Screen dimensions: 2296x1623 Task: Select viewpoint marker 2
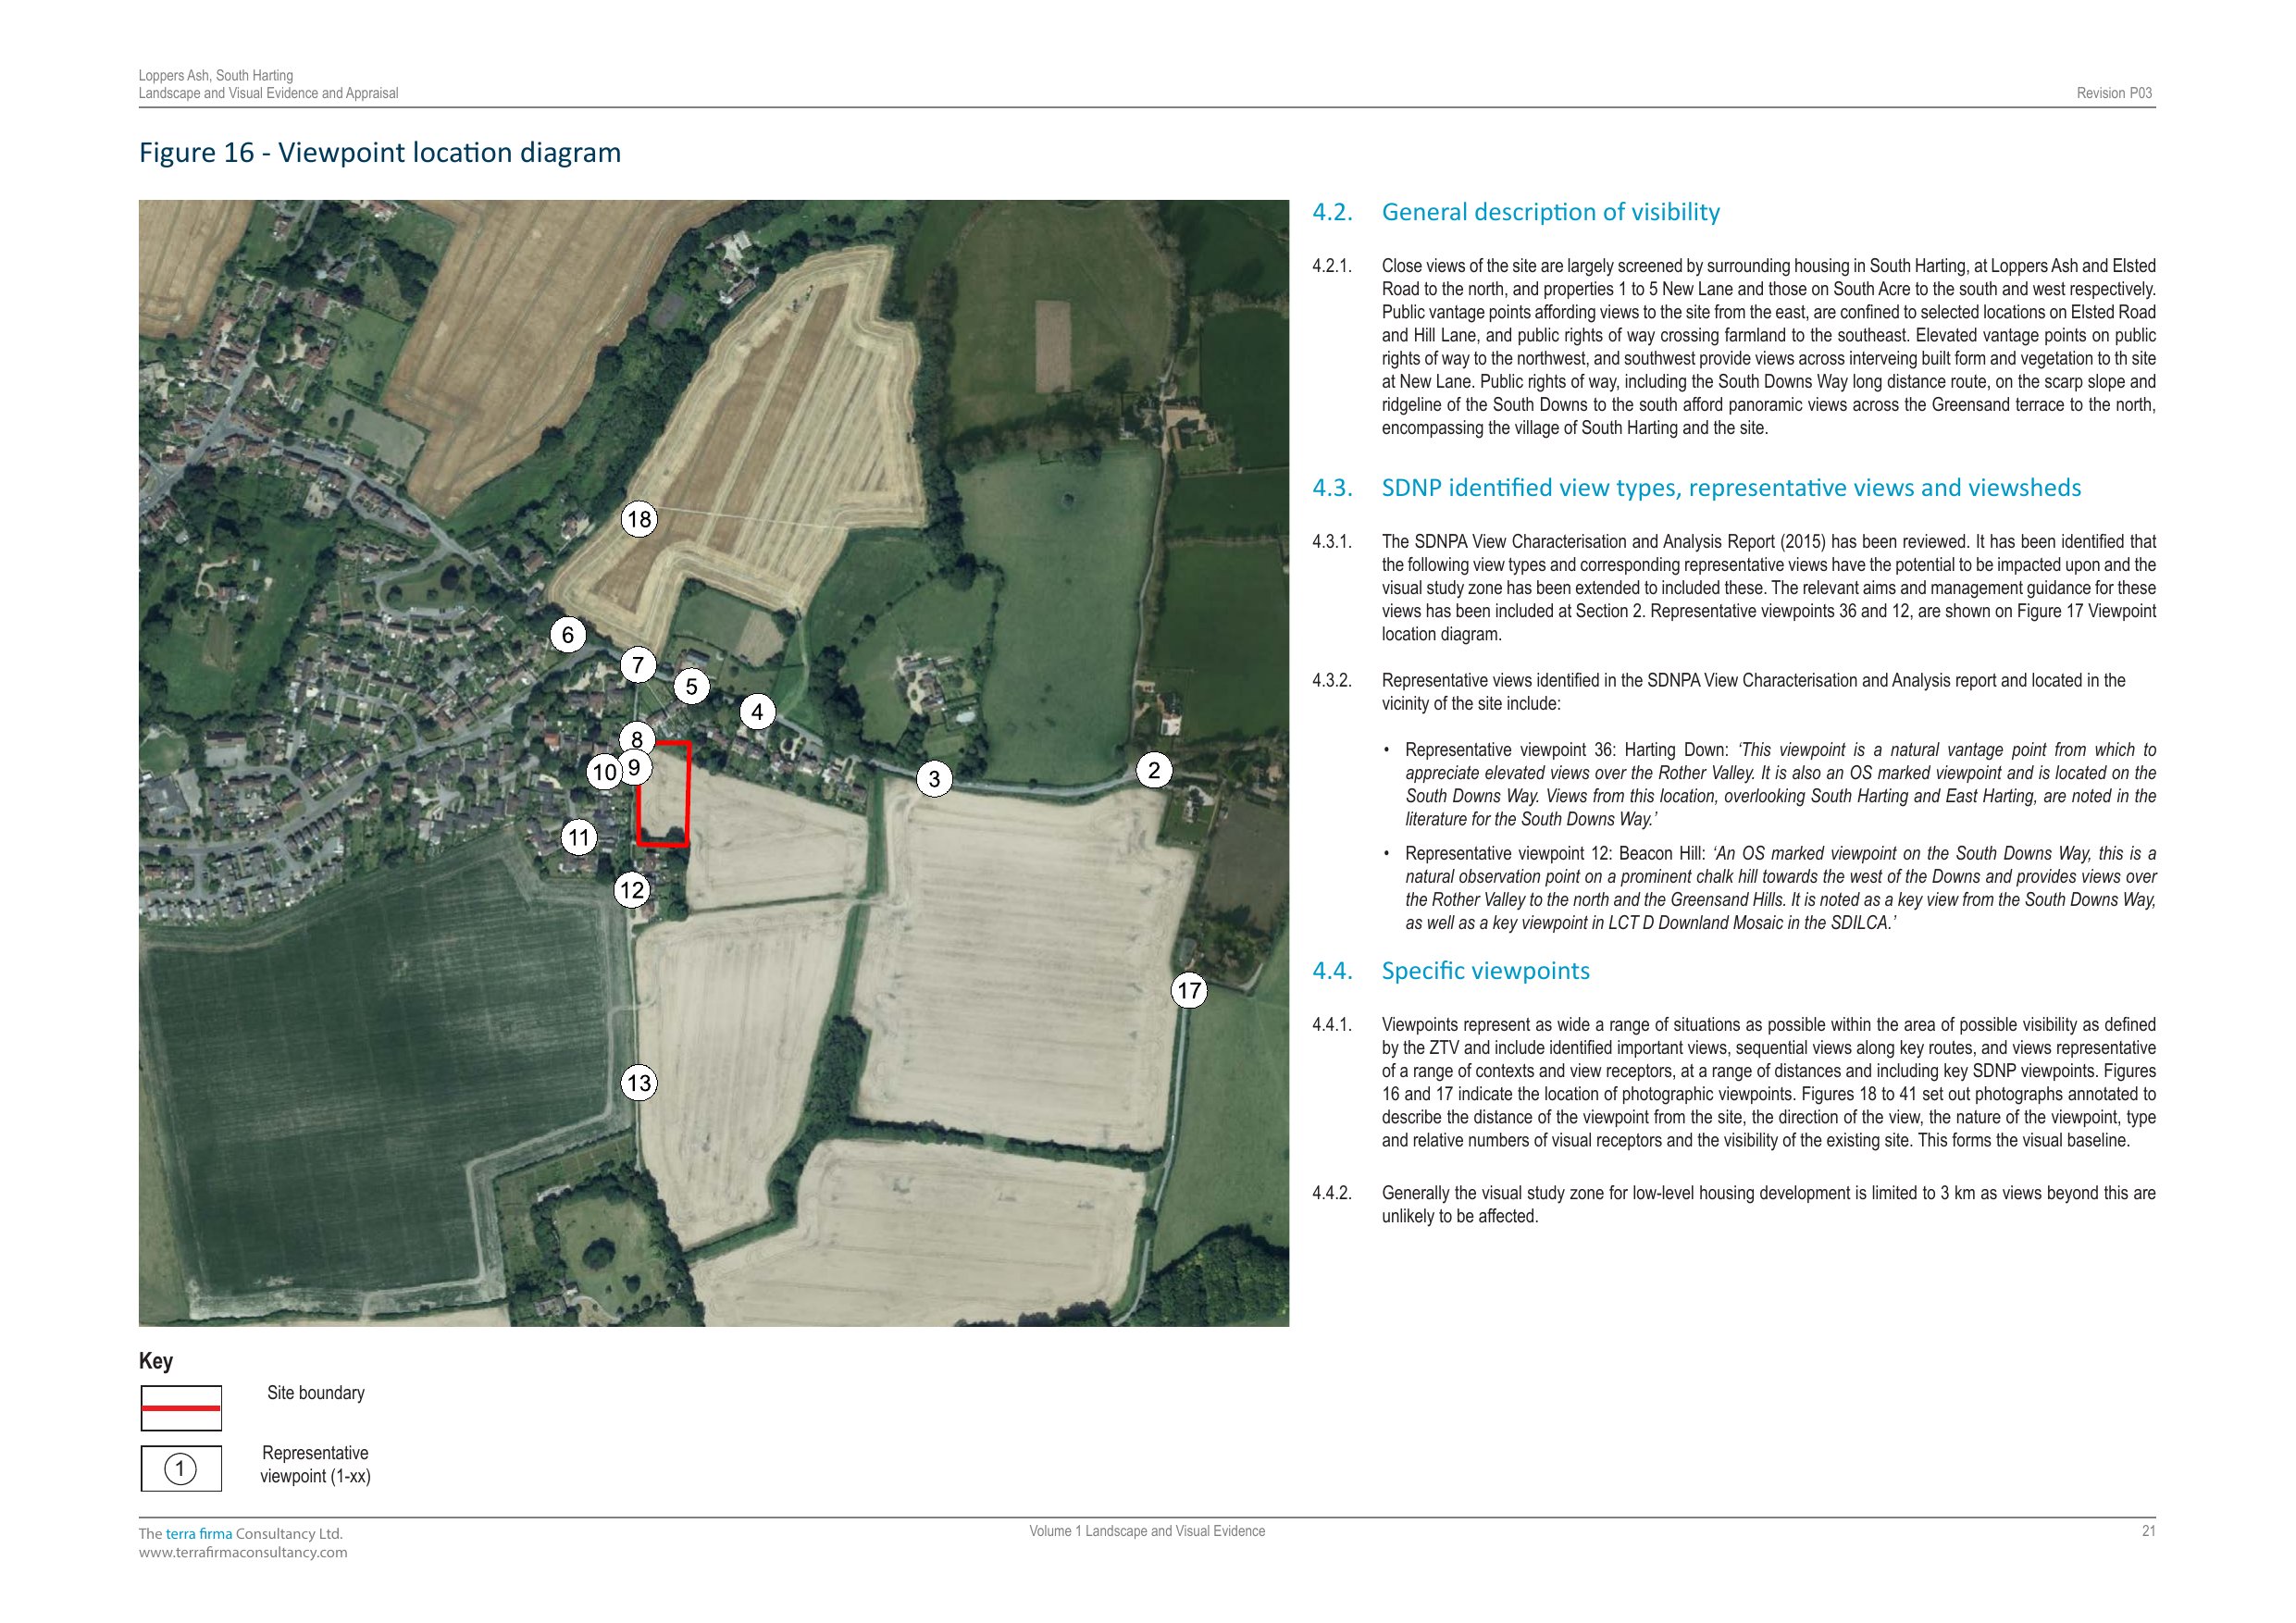pyautogui.click(x=1154, y=770)
